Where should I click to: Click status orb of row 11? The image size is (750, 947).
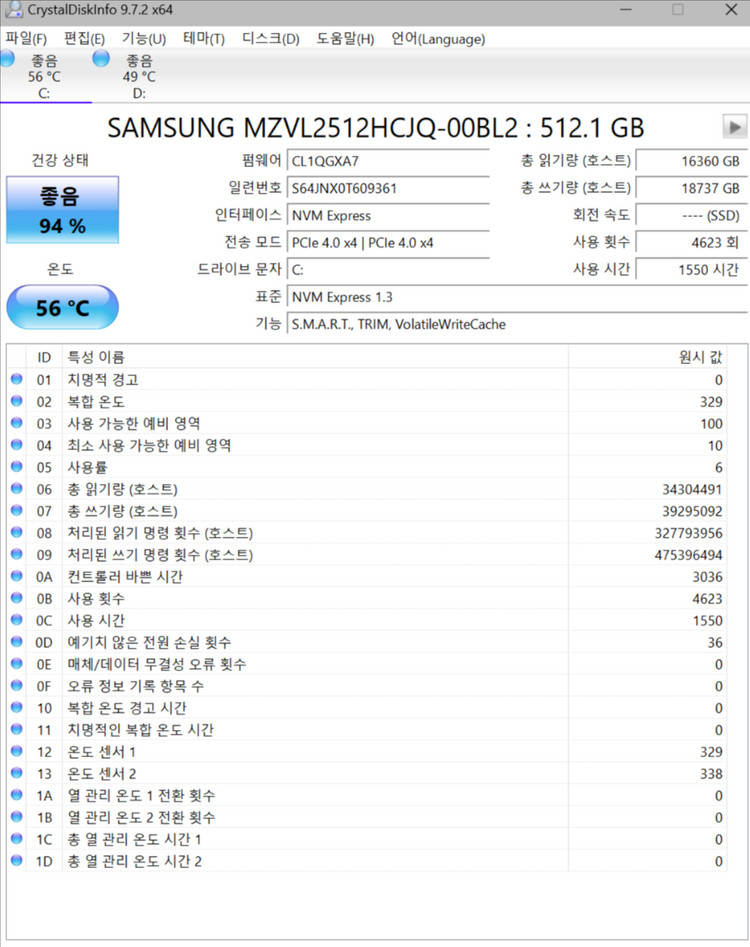pyautogui.click(x=17, y=729)
